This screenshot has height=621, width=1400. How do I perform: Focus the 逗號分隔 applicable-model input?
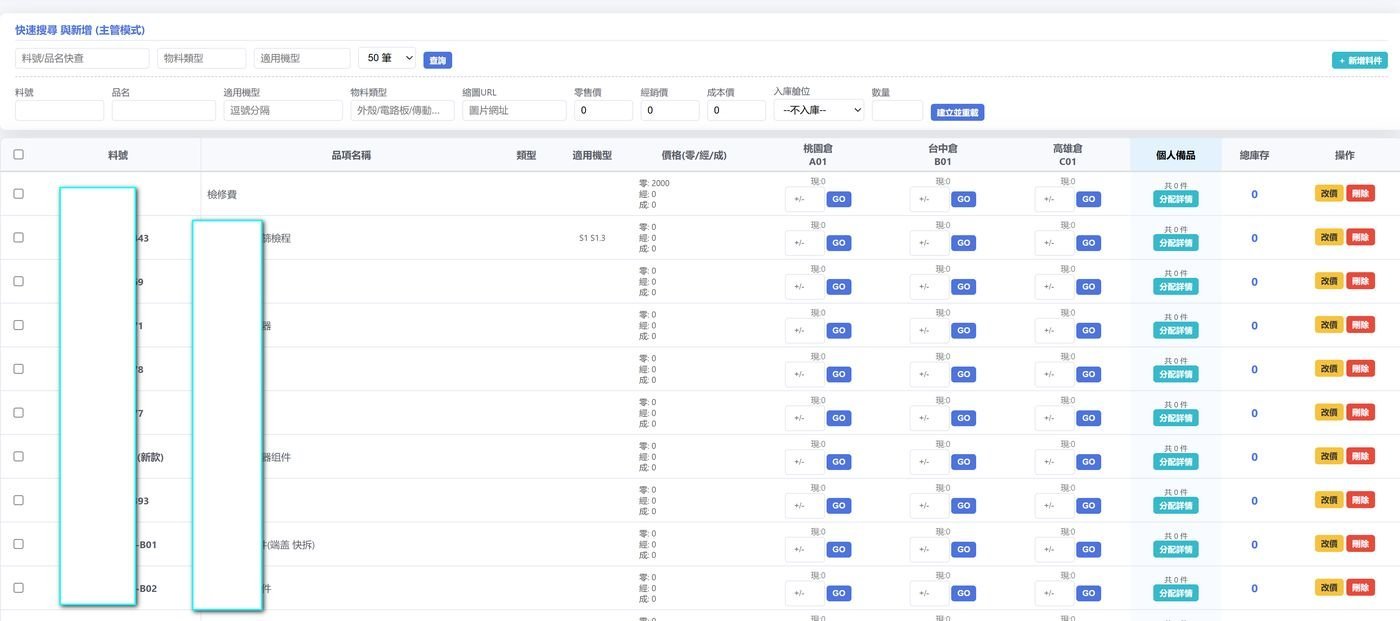click(x=283, y=110)
